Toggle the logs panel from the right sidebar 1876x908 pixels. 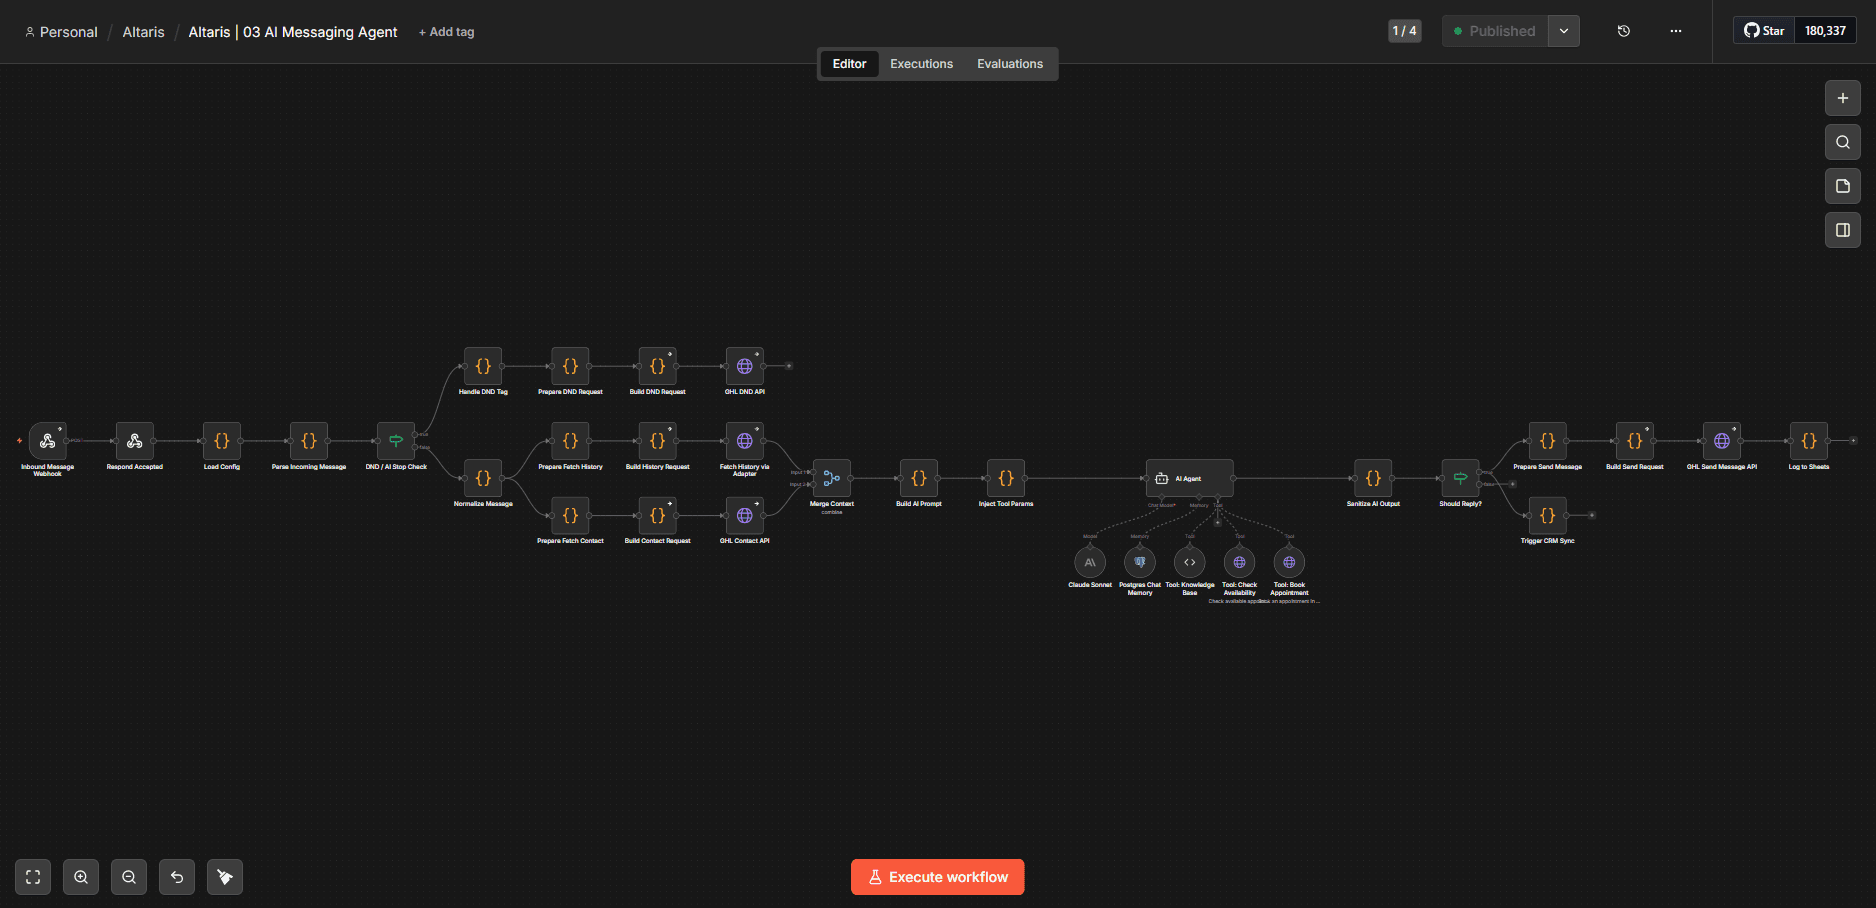(x=1842, y=230)
